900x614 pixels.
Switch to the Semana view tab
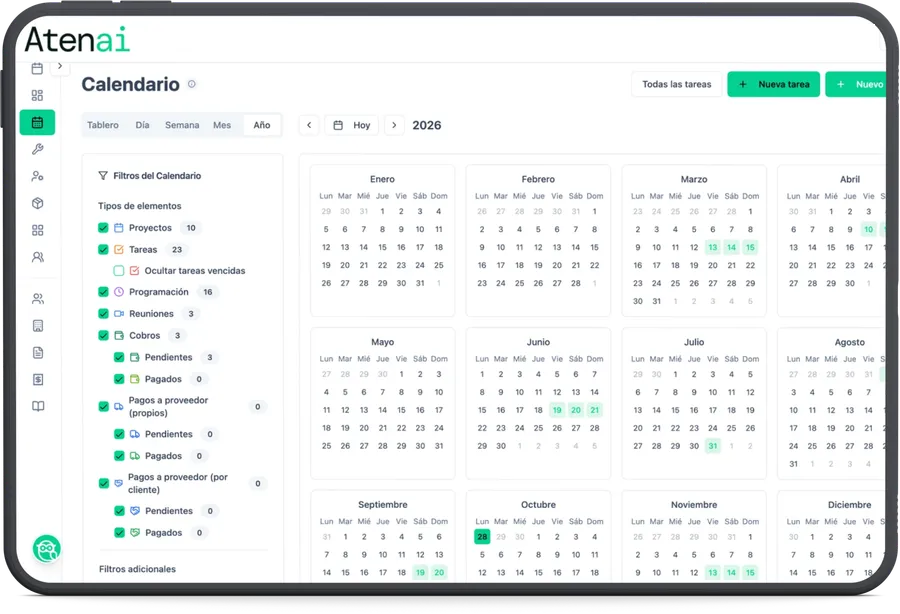point(182,125)
